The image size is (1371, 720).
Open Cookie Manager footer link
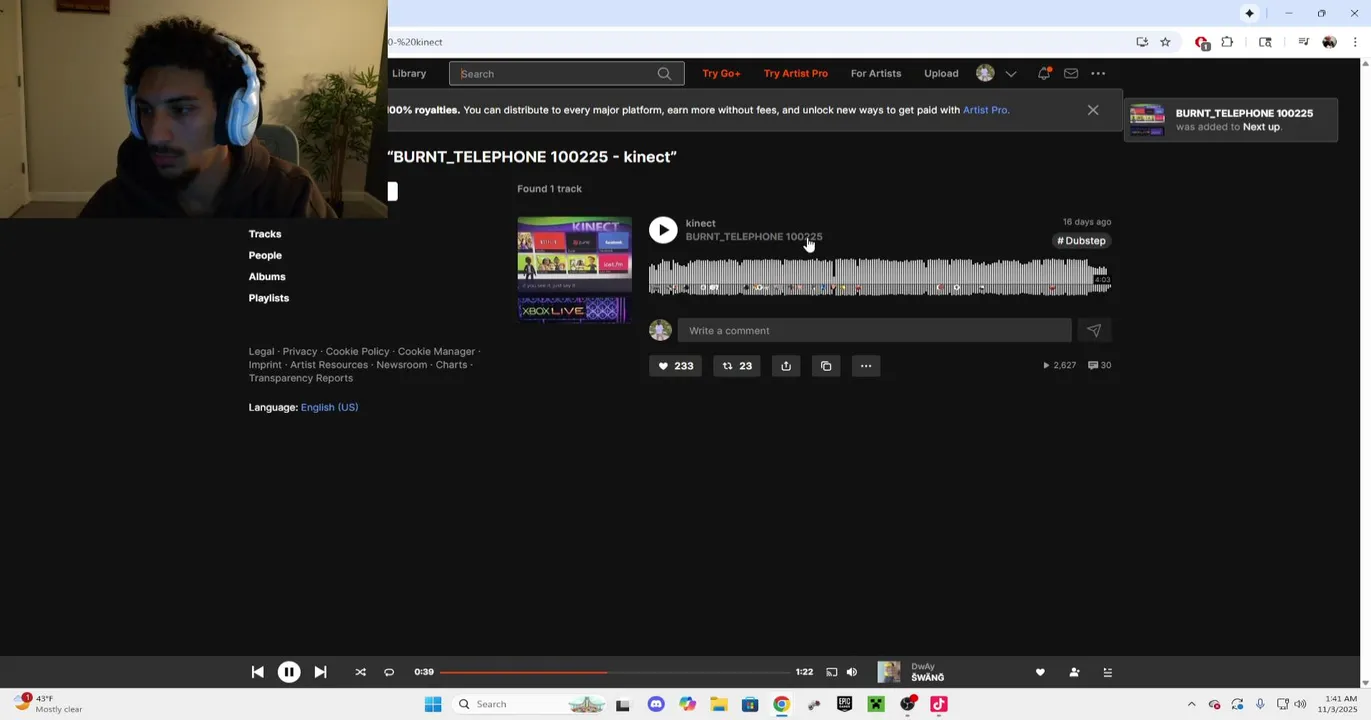436,352
